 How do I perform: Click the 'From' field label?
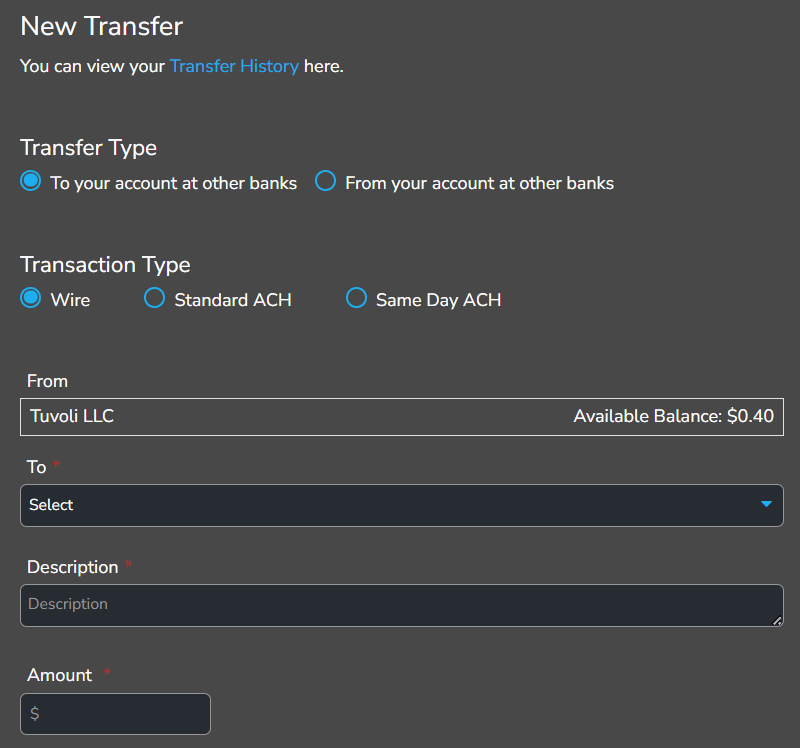point(47,381)
